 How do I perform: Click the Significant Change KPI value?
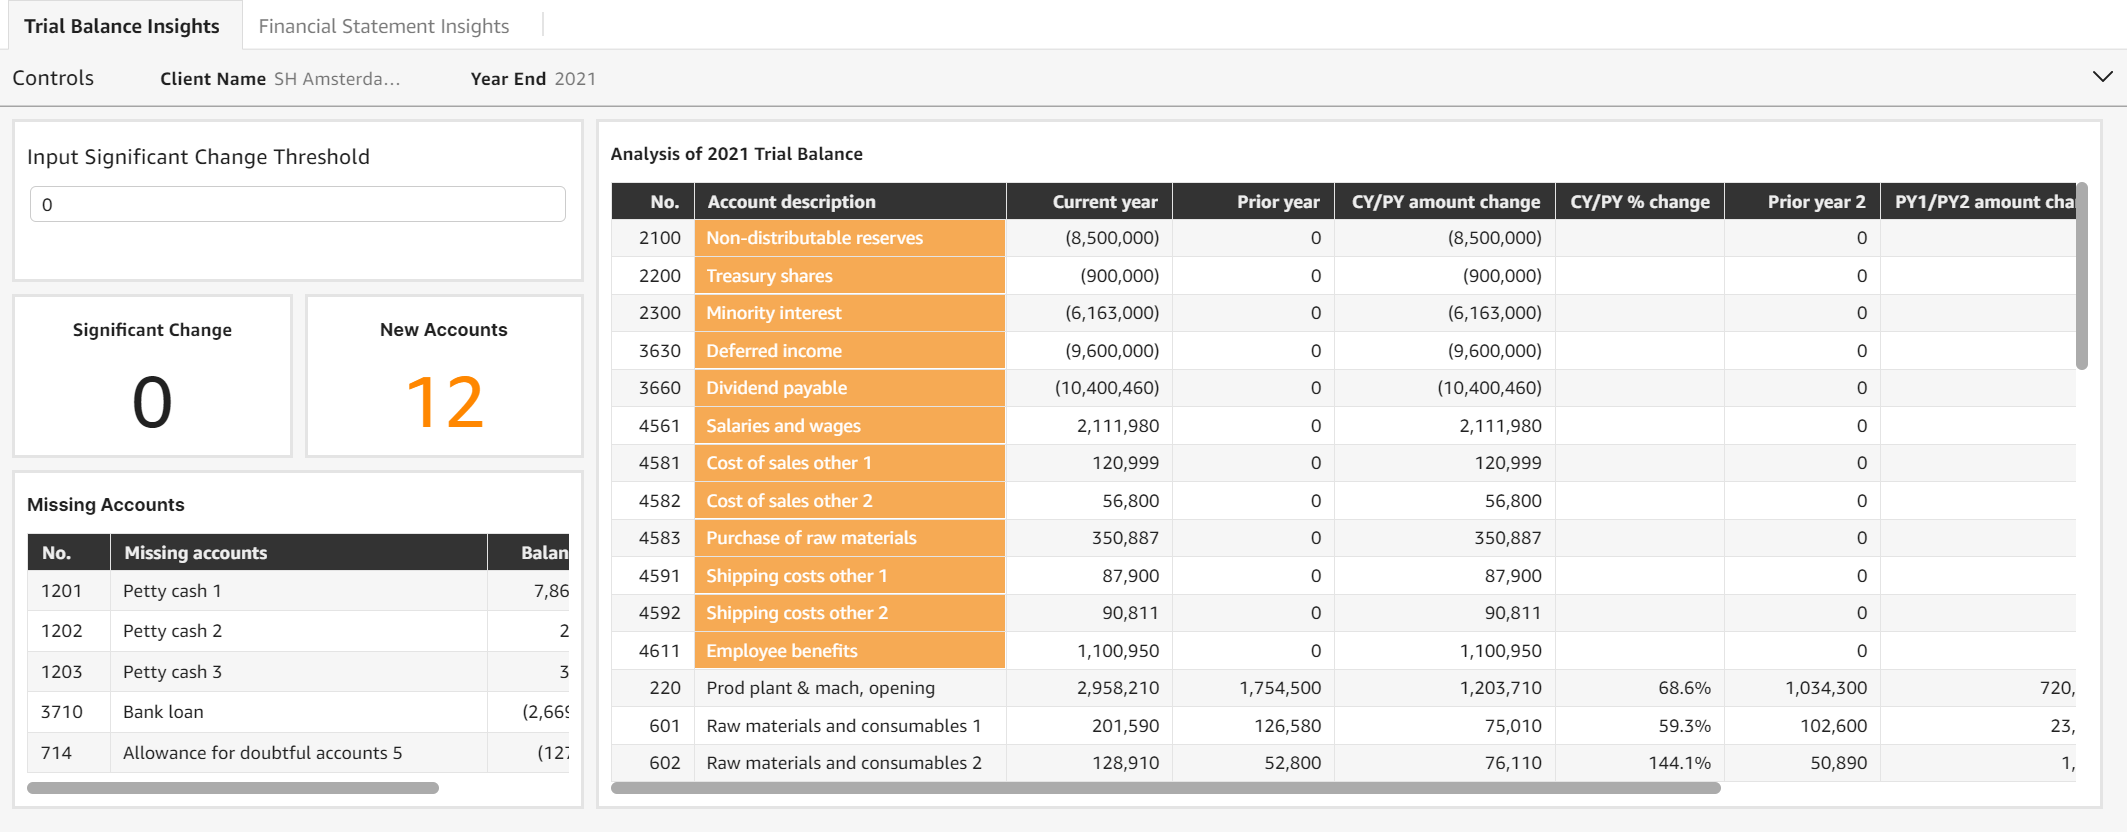pyautogui.click(x=152, y=402)
